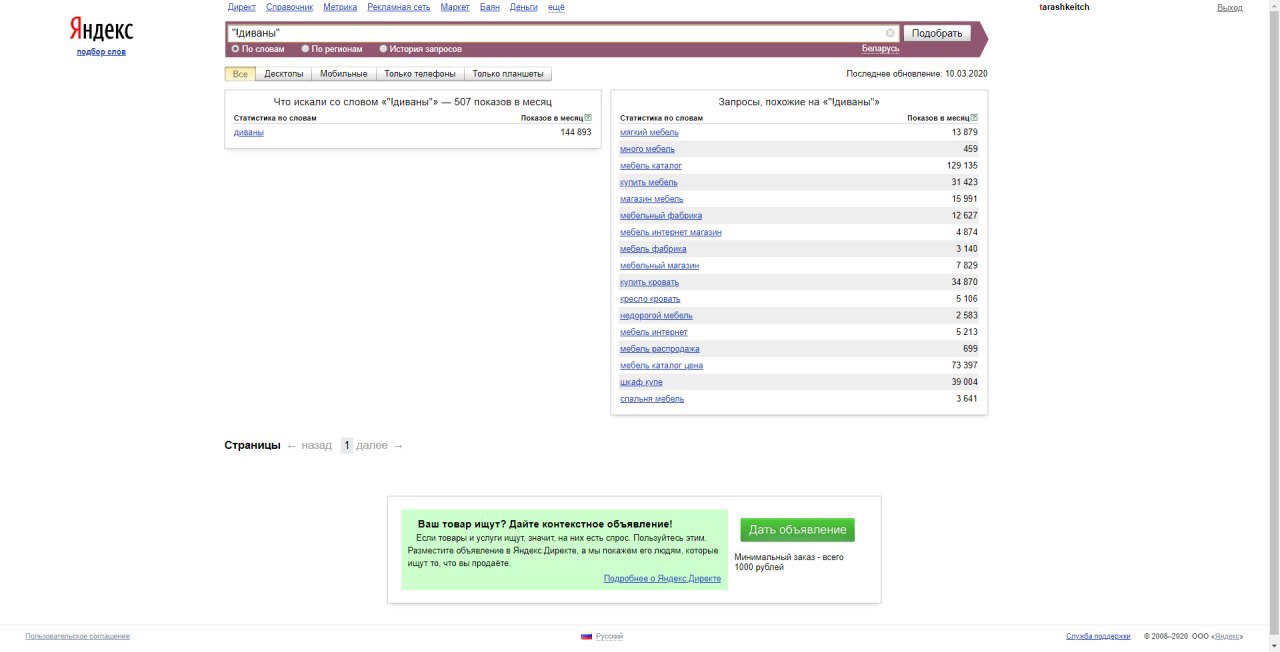Open 'Маркет' top navigation link
This screenshot has height=652, width=1280.
point(455,7)
